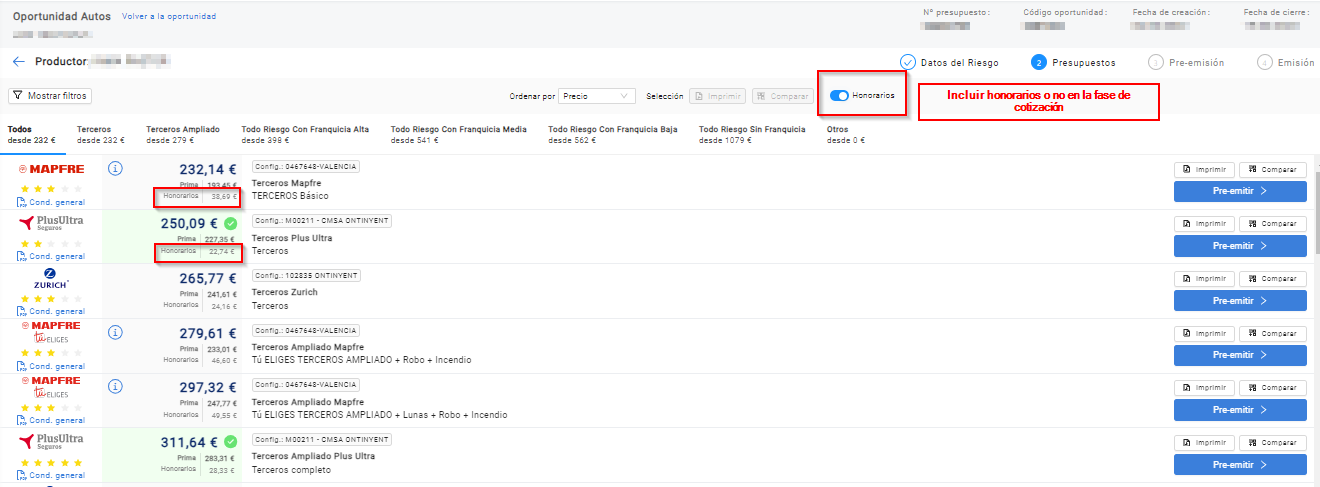
Task: Click the Selección Imprimir toolbar button
Action: tap(718, 96)
